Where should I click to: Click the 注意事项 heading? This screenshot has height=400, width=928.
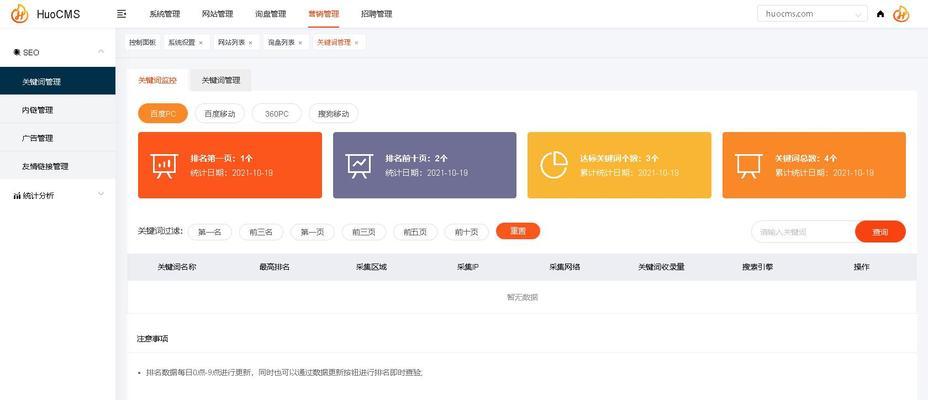152,339
